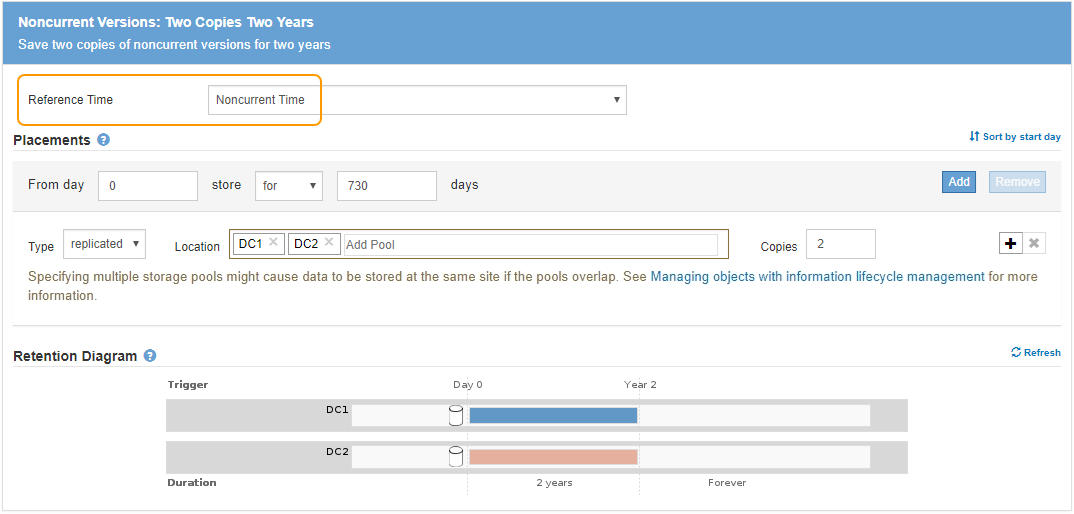
Task: Click the Placements help question icon
Action: pyautogui.click(x=104, y=141)
